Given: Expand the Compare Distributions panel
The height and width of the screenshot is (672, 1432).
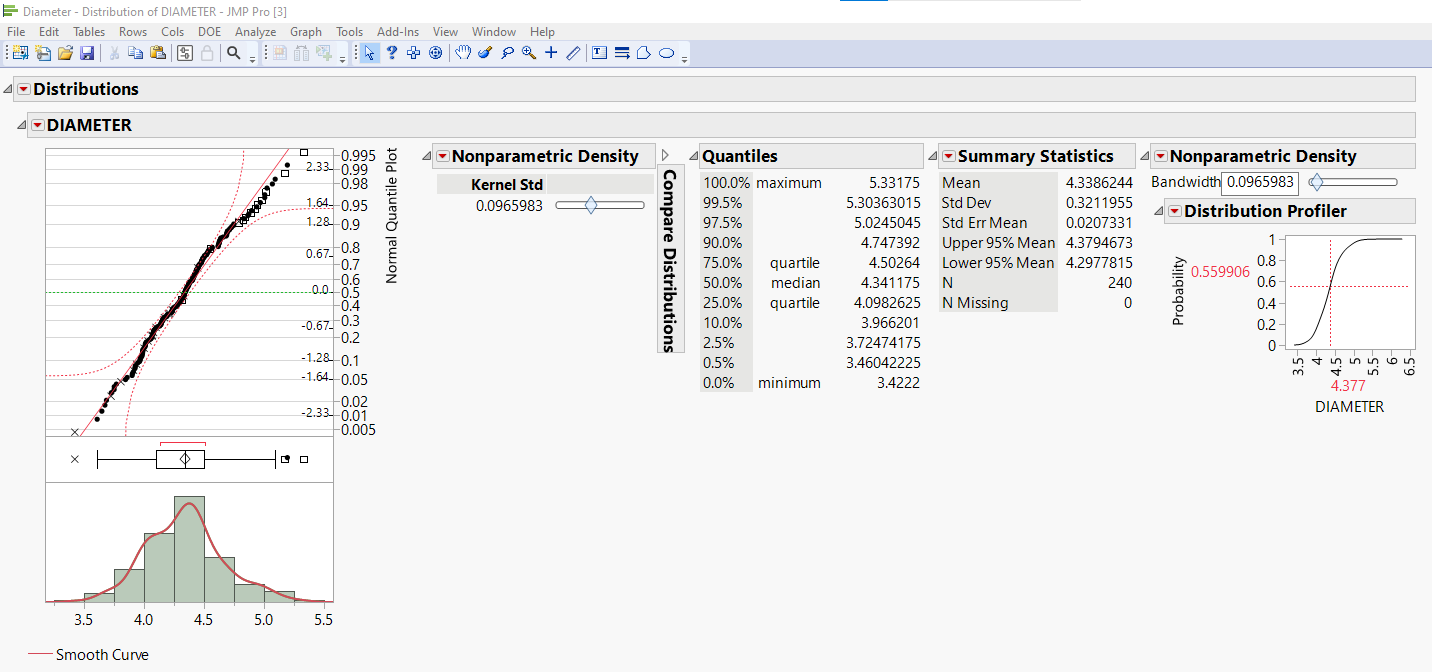Looking at the screenshot, I should [x=665, y=155].
